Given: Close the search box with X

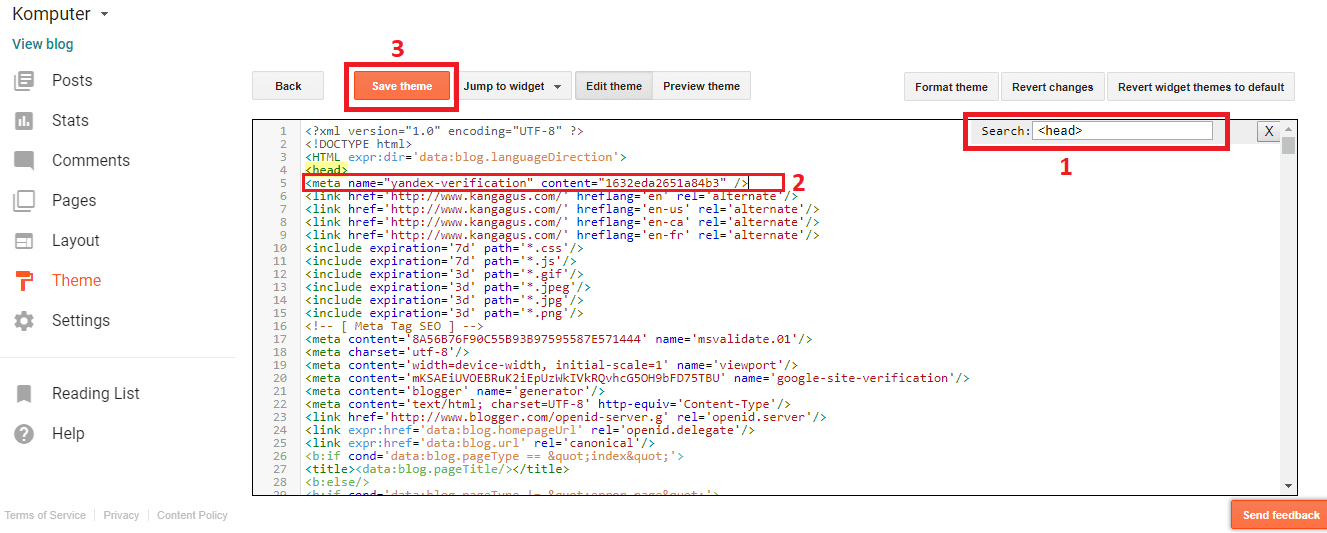Looking at the screenshot, I should [1268, 131].
